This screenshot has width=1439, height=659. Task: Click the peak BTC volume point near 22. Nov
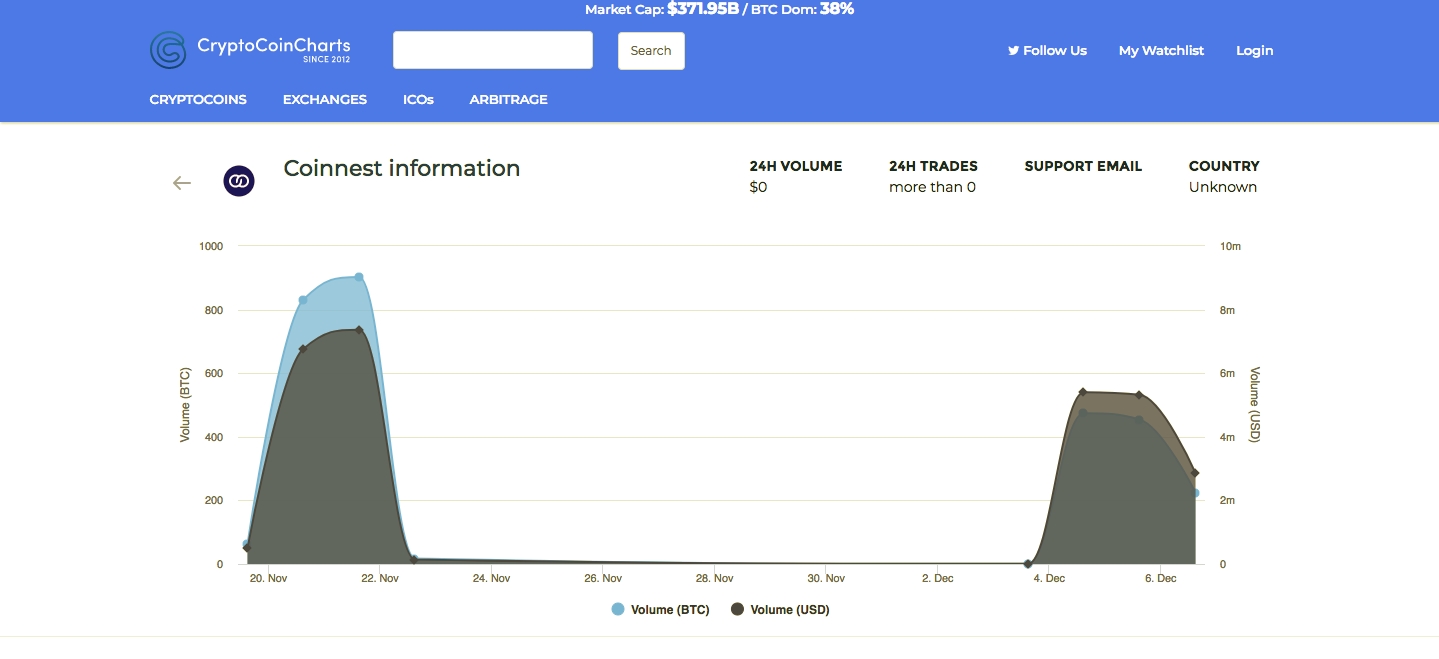coord(359,277)
